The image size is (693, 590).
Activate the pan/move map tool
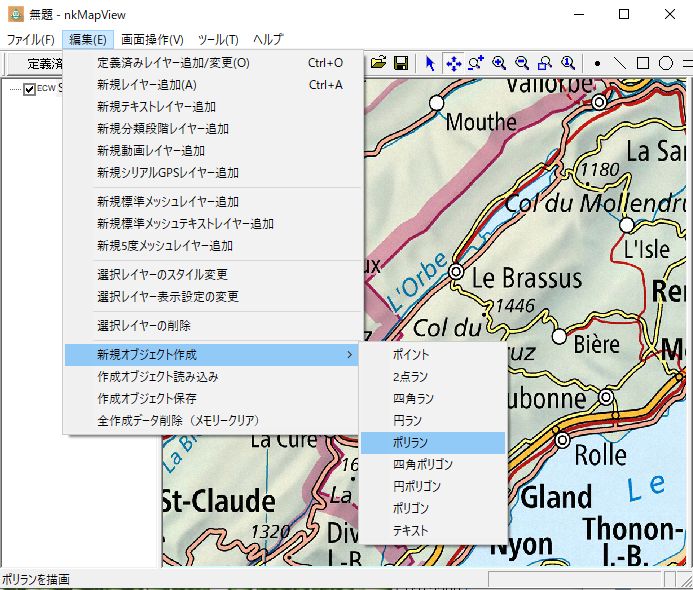(x=453, y=63)
